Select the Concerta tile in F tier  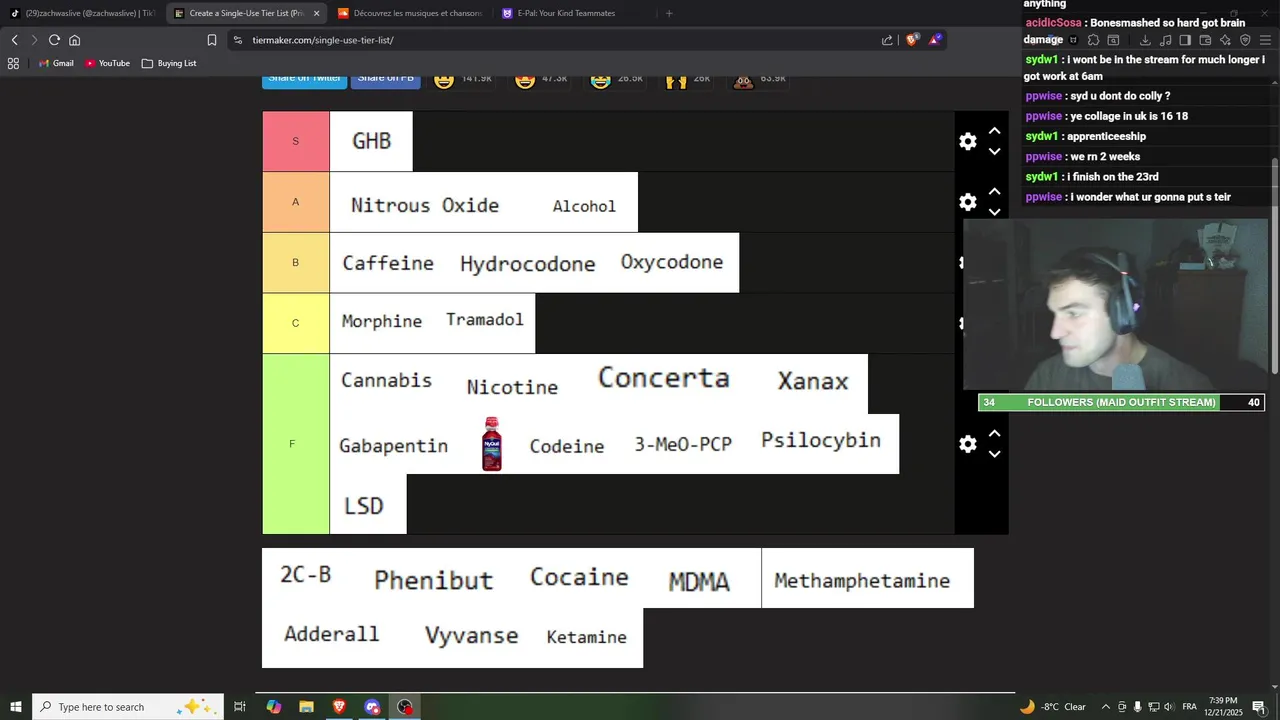point(663,379)
